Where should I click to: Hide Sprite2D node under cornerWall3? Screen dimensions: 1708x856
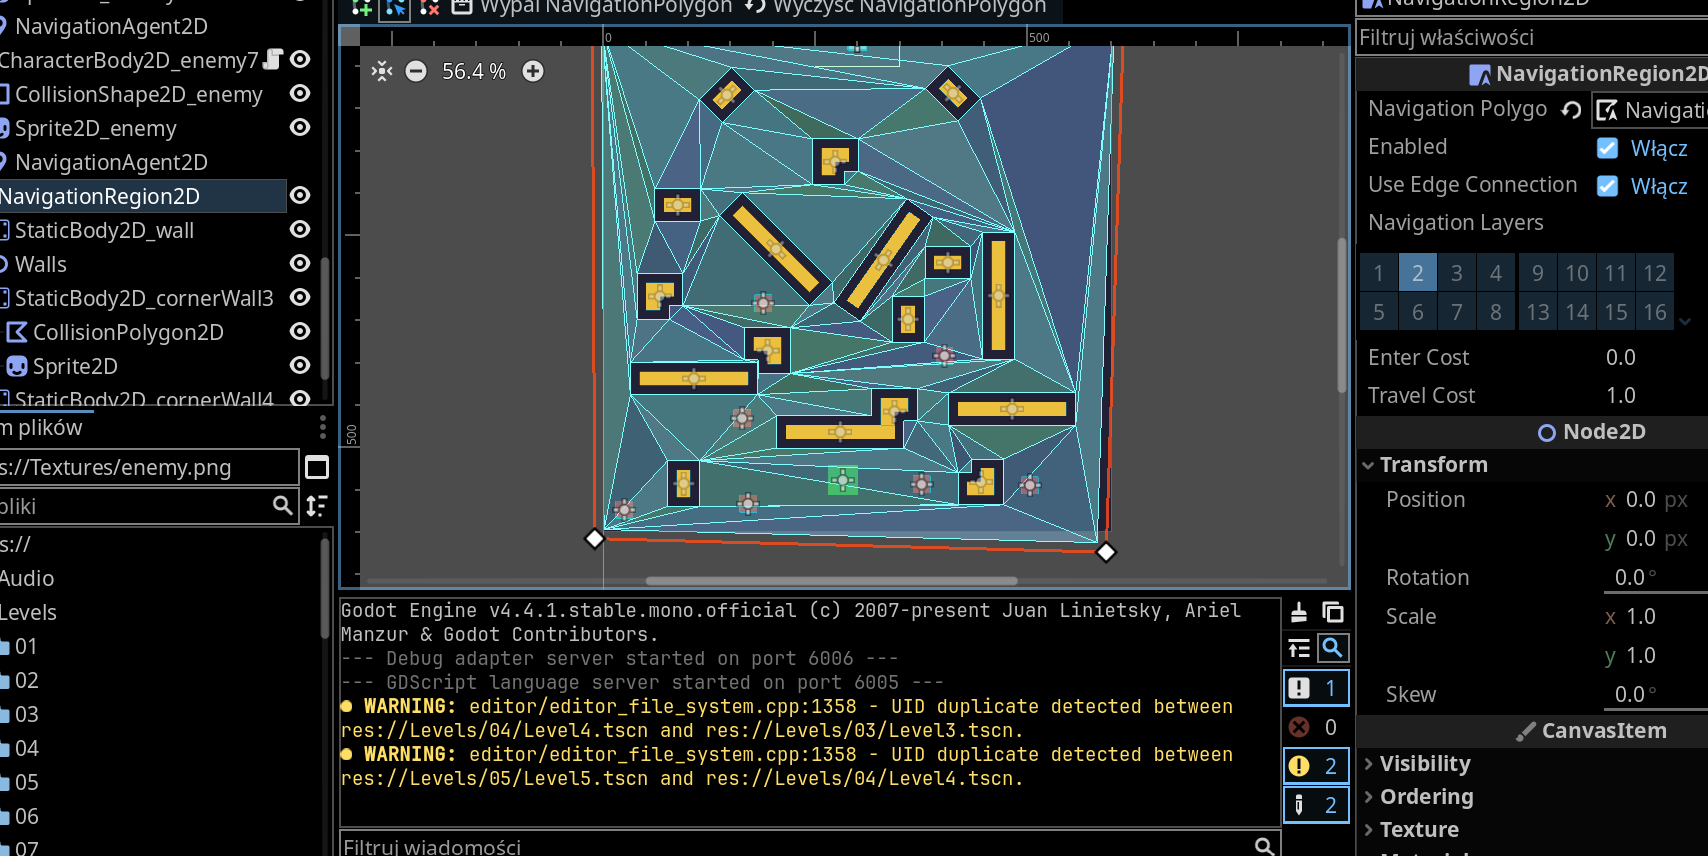click(x=300, y=366)
